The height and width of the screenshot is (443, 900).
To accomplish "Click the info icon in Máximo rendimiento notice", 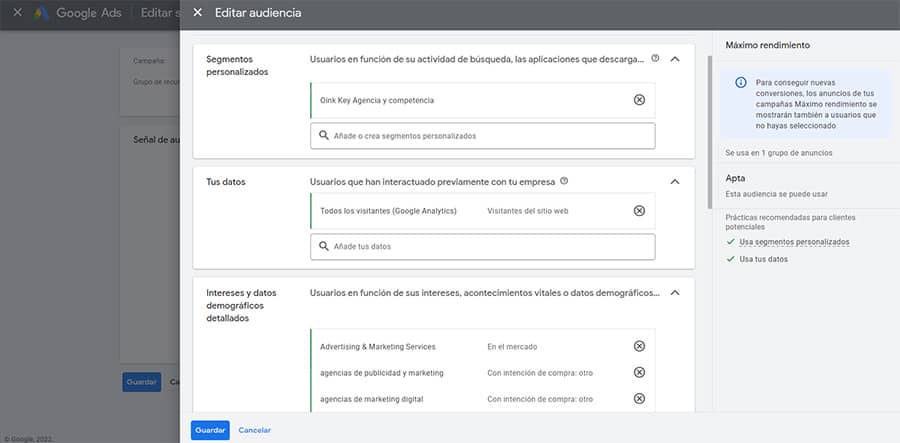I will pyautogui.click(x=741, y=83).
